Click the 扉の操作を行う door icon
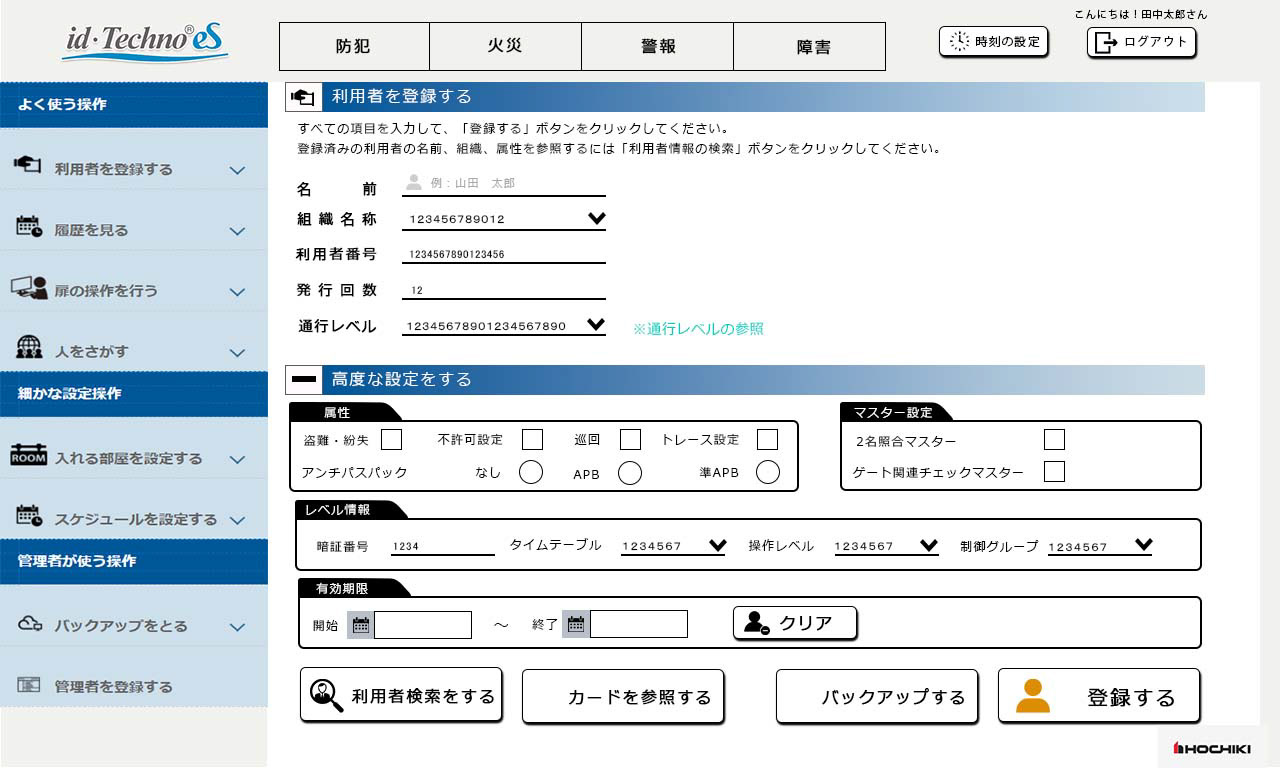 click(x=28, y=288)
